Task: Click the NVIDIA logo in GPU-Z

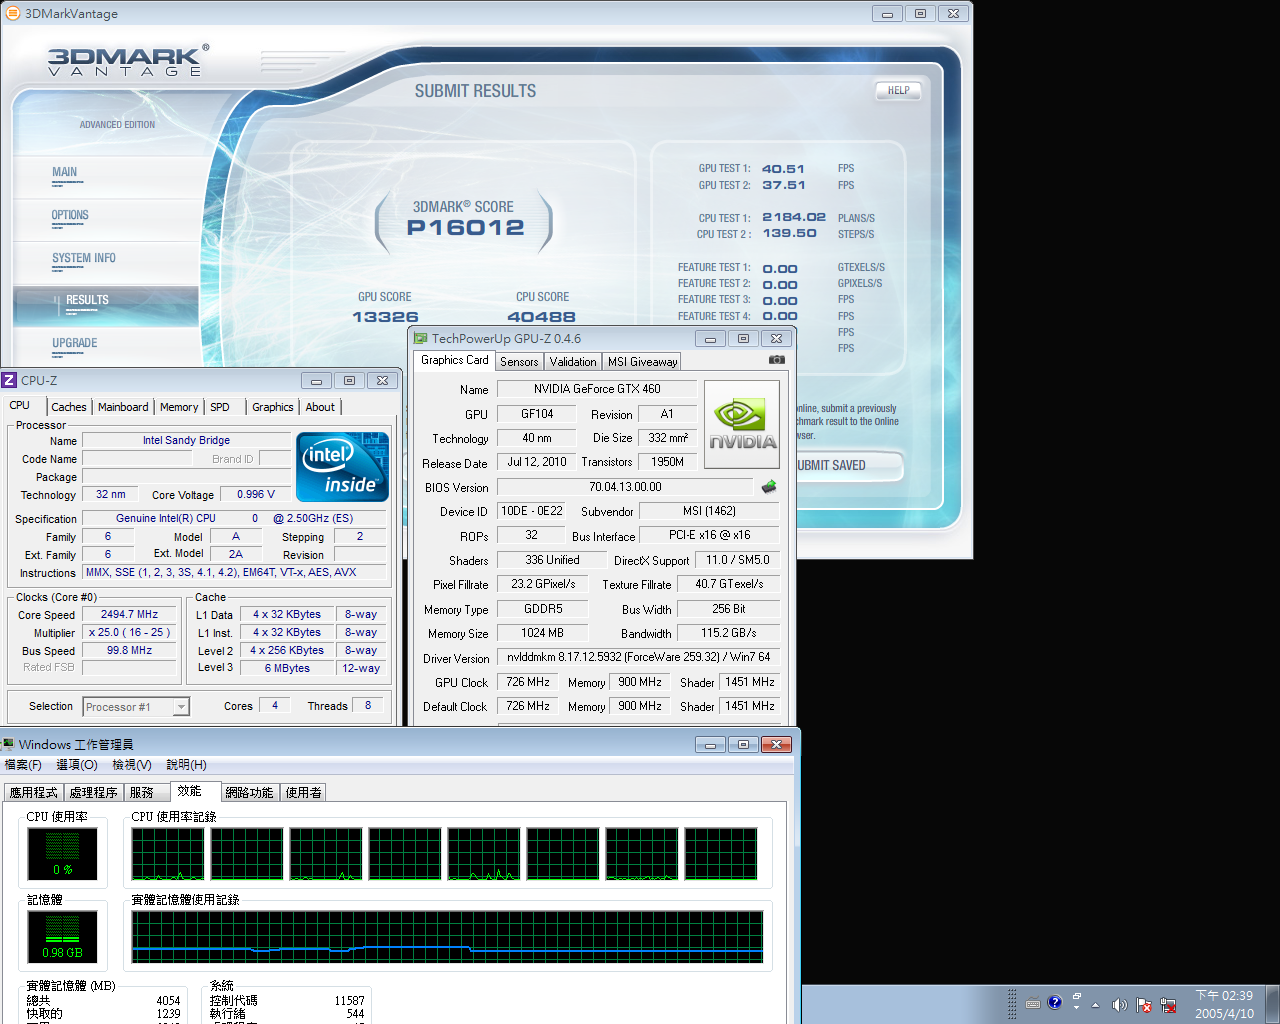Action: (x=743, y=425)
